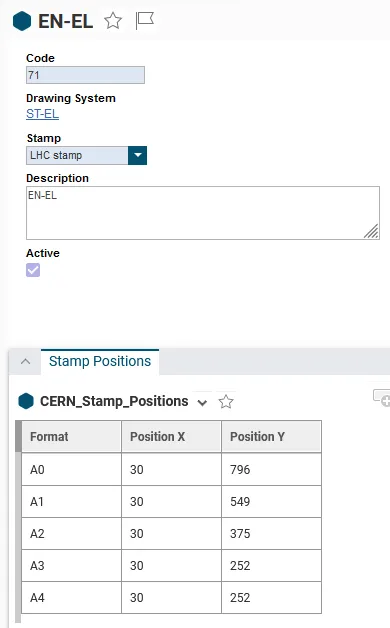Toggle the Active checkbox
Image resolution: width=390 pixels, height=628 pixels.
[x=33, y=270]
